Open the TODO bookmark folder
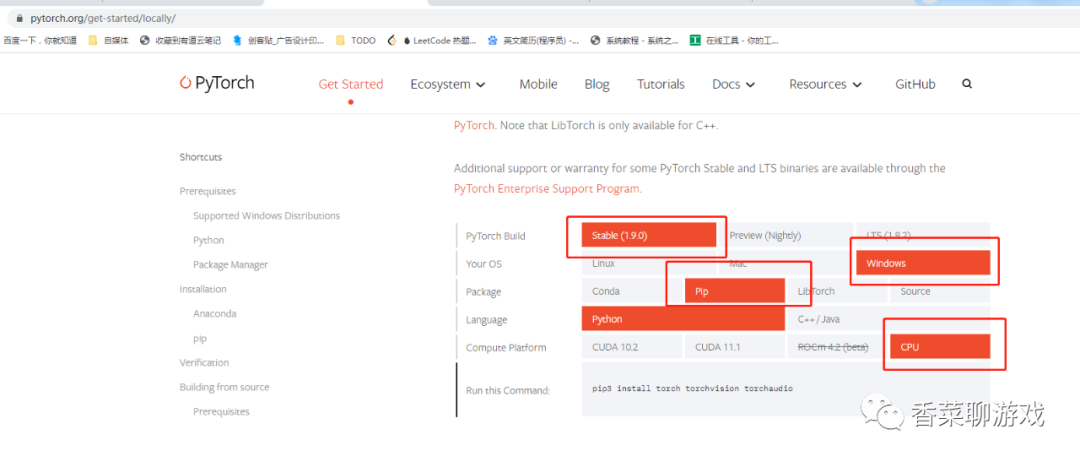 [356, 41]
